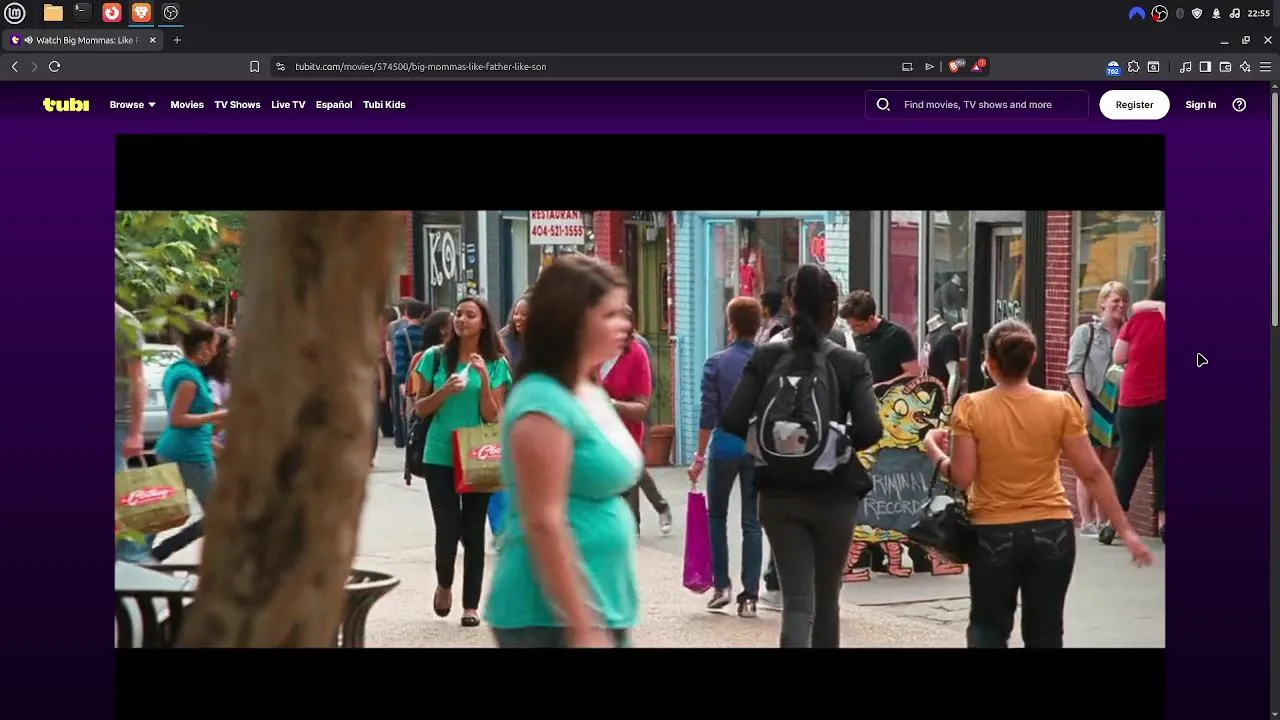Mute the tab via speaker icon
This screenshot has width=1280, height=720.
coord(28,40)
